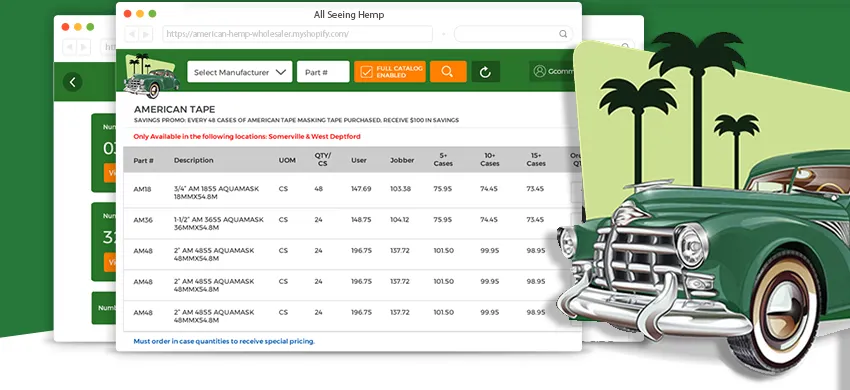Click 15+ Cases price in AM36 row
Image resolution: width=850 pixels, height=390 pixels.
[x=535, y=220]
